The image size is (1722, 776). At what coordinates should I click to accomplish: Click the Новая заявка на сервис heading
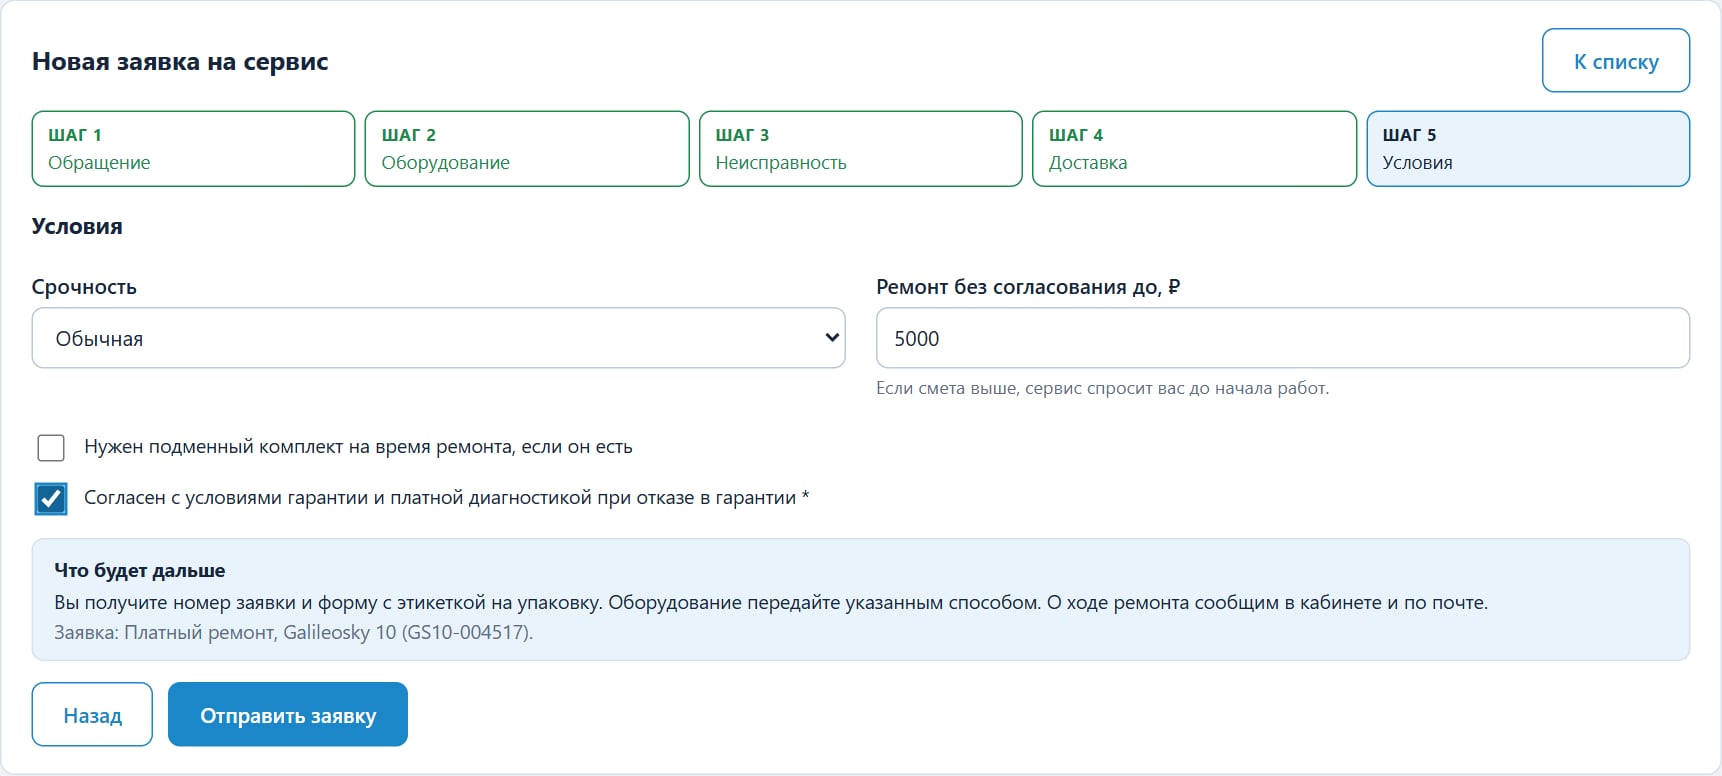pyautogui.click(x=180, y=62)
